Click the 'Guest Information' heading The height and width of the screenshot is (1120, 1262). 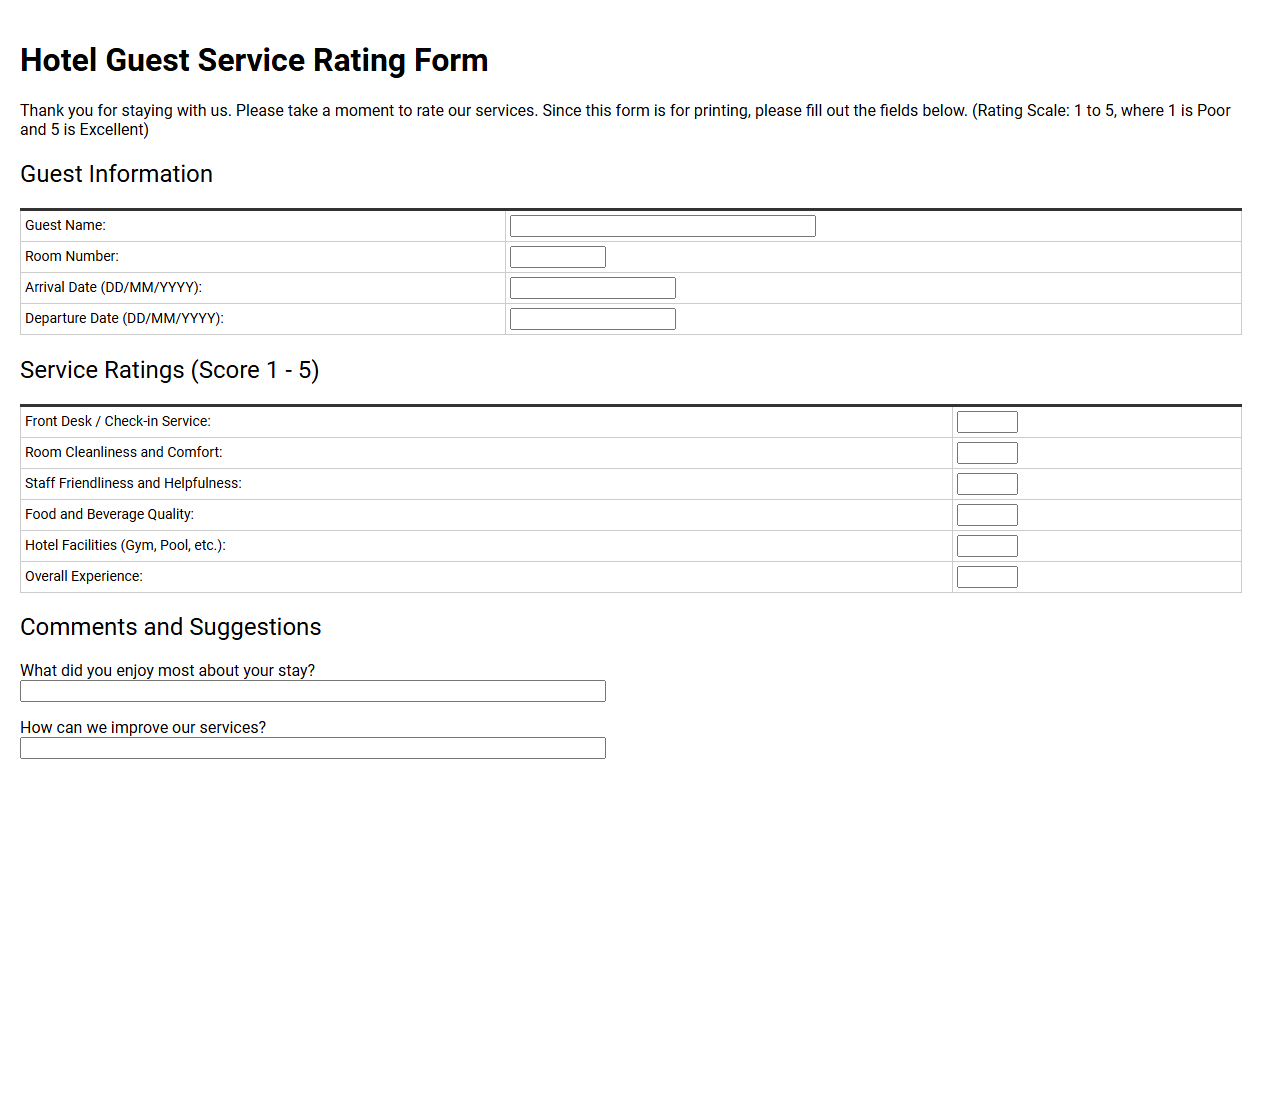coord(116,174)
